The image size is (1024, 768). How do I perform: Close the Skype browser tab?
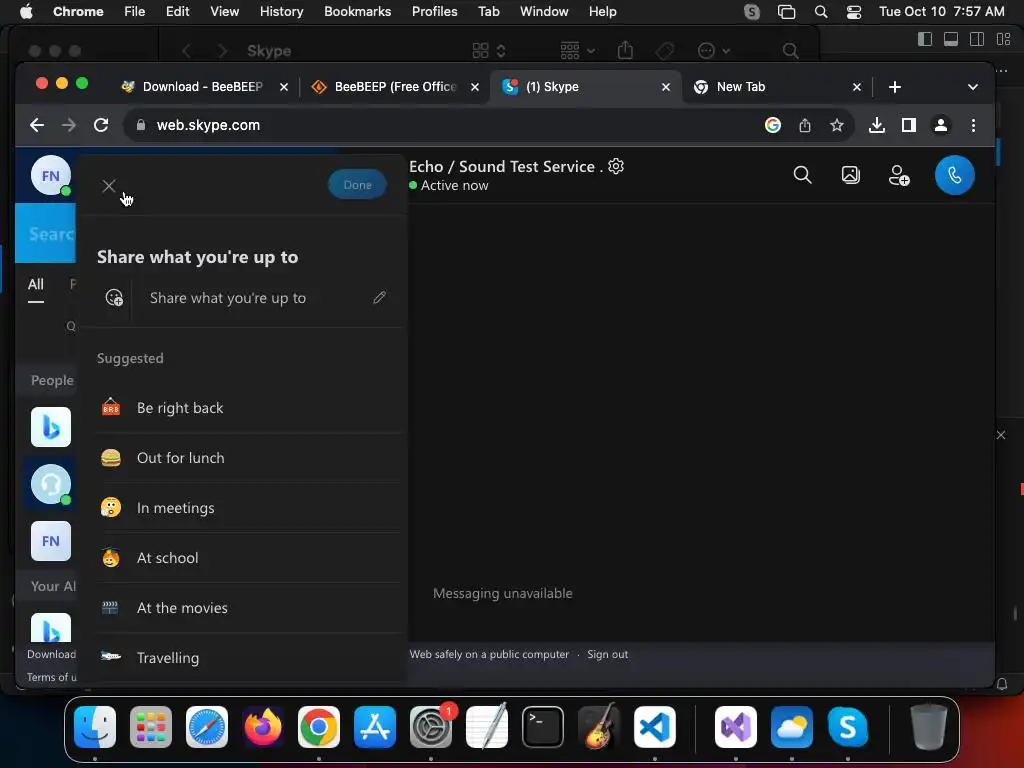pos(665,87)
